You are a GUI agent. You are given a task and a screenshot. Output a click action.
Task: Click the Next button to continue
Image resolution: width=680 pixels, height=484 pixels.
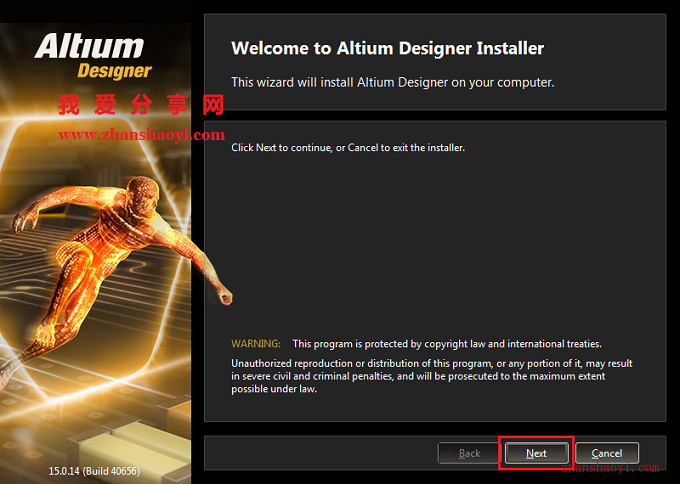536,453
